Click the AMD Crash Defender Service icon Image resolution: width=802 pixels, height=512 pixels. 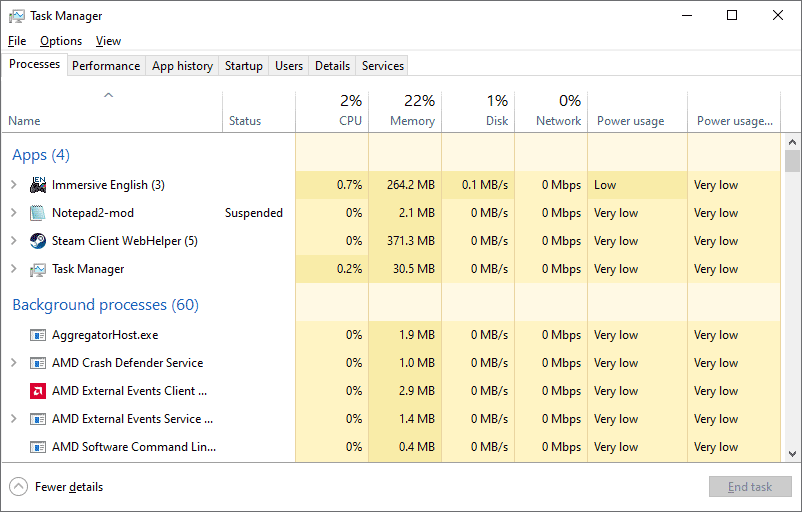(38, 363)
